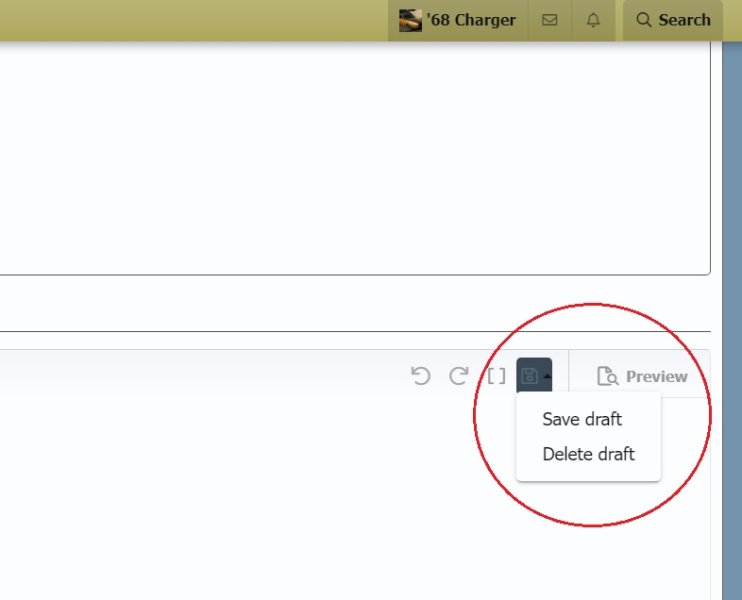Click the blue-gray page margin on right
The image size is (742, 600).
[x=732, y=300]
